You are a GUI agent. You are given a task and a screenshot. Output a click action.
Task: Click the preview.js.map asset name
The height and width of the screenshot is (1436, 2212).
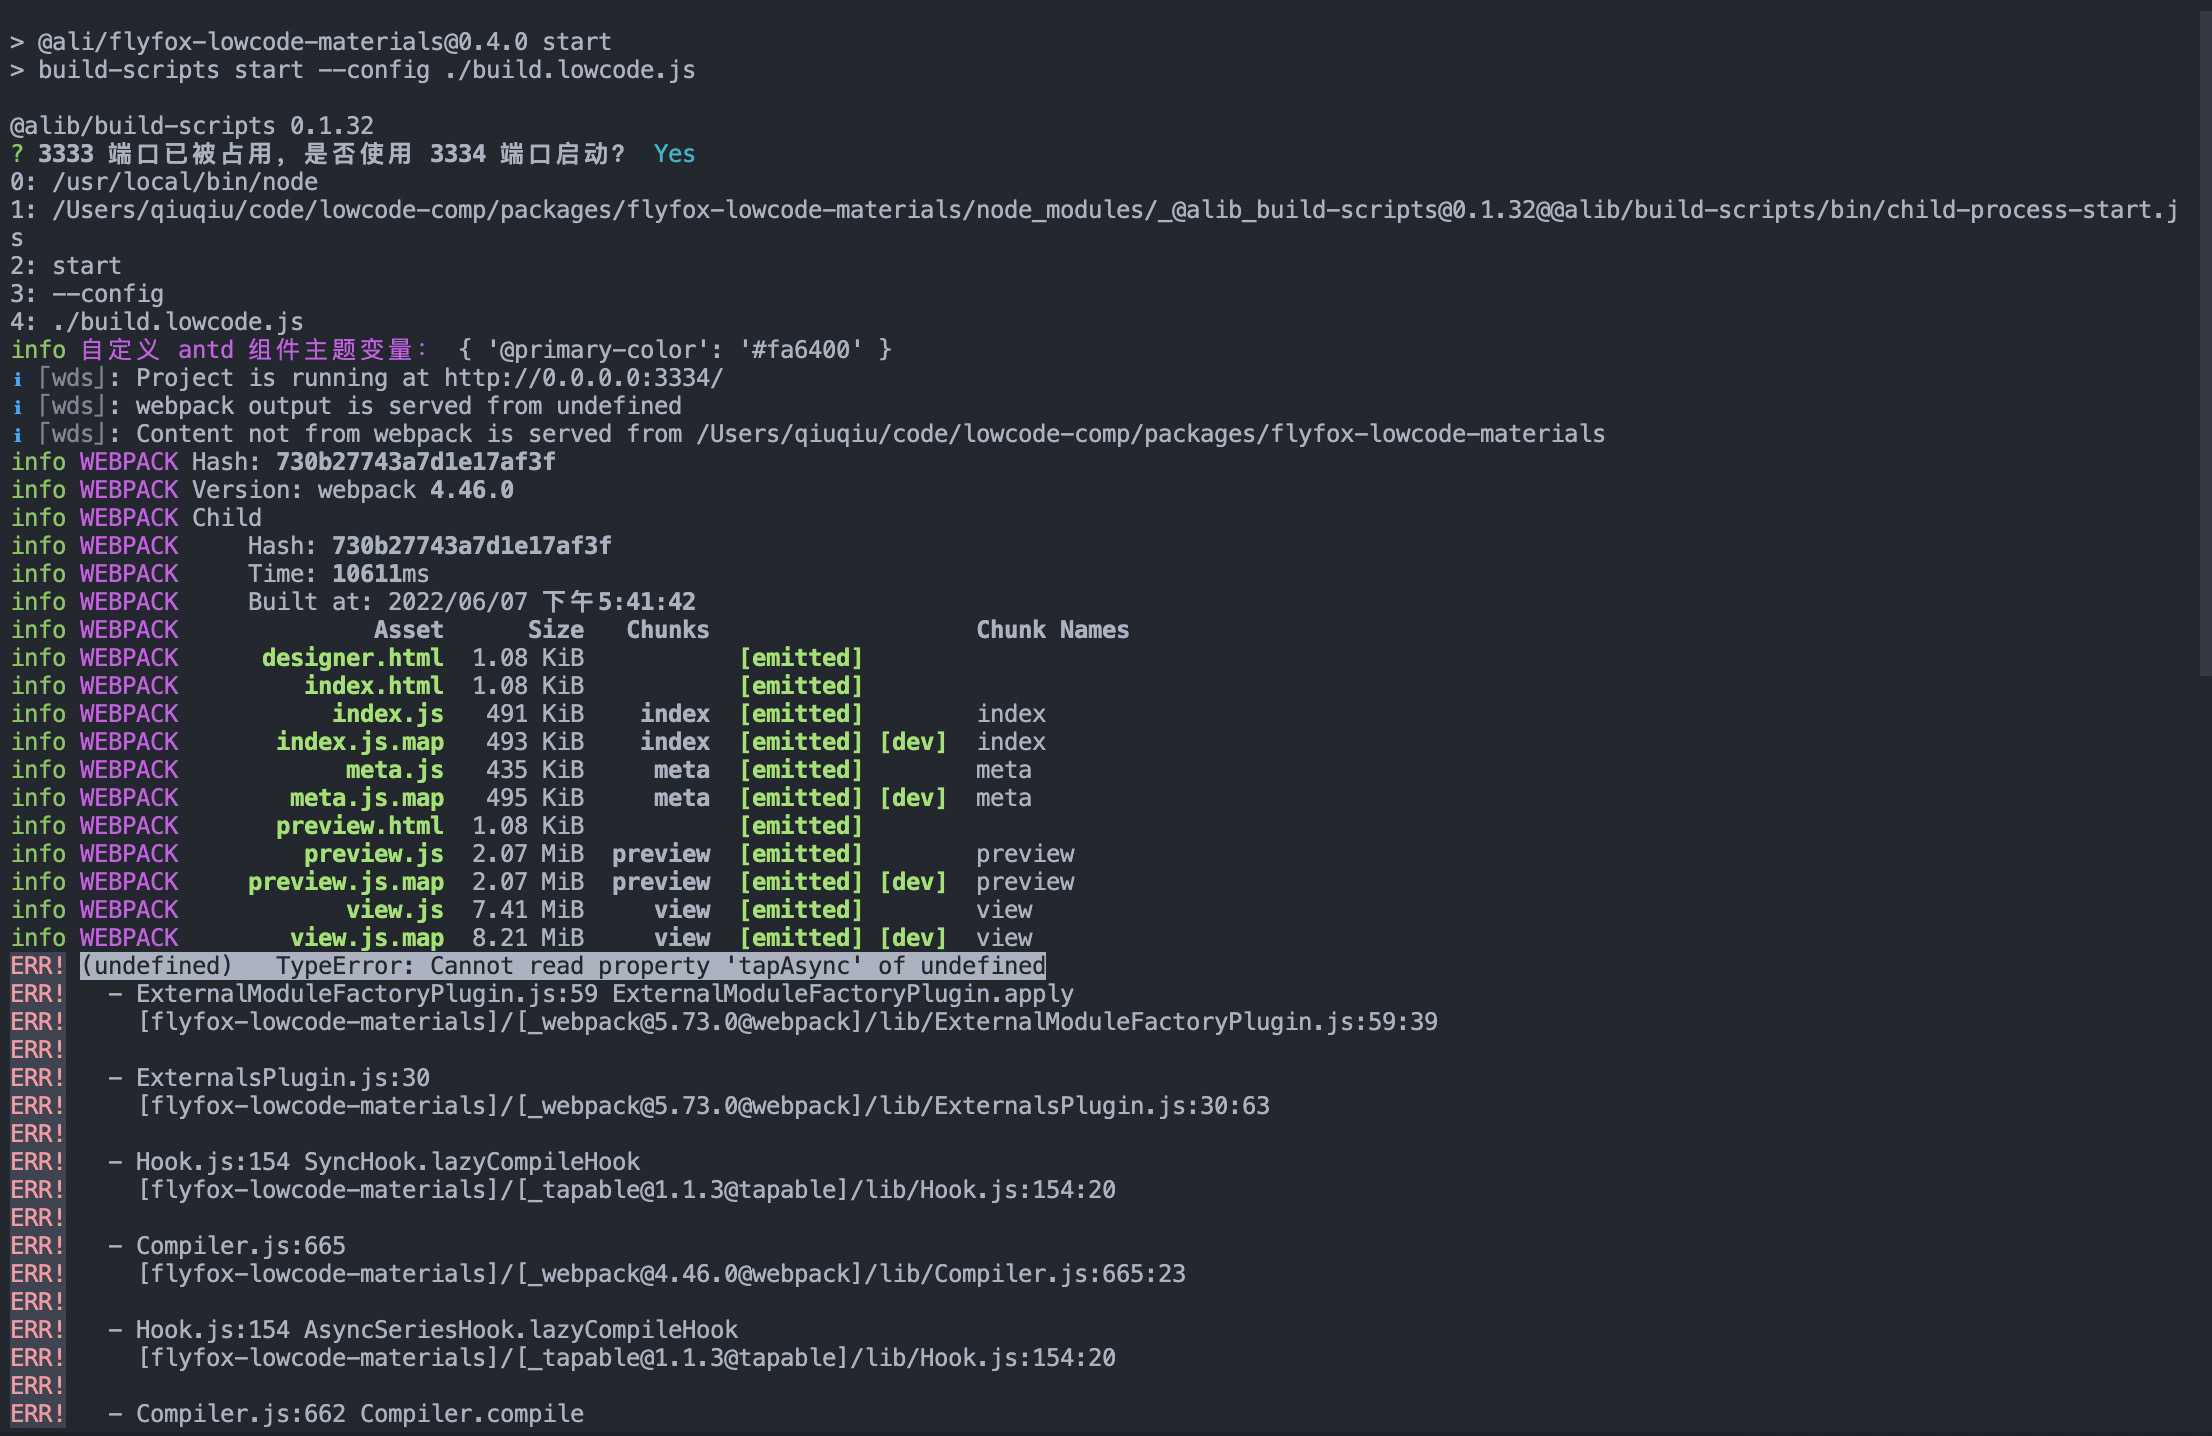[345, 882]
